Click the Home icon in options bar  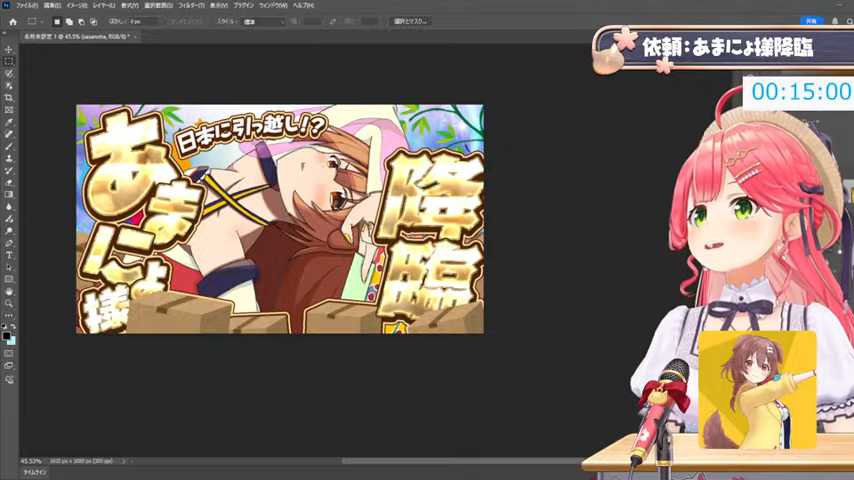point(13,22)
